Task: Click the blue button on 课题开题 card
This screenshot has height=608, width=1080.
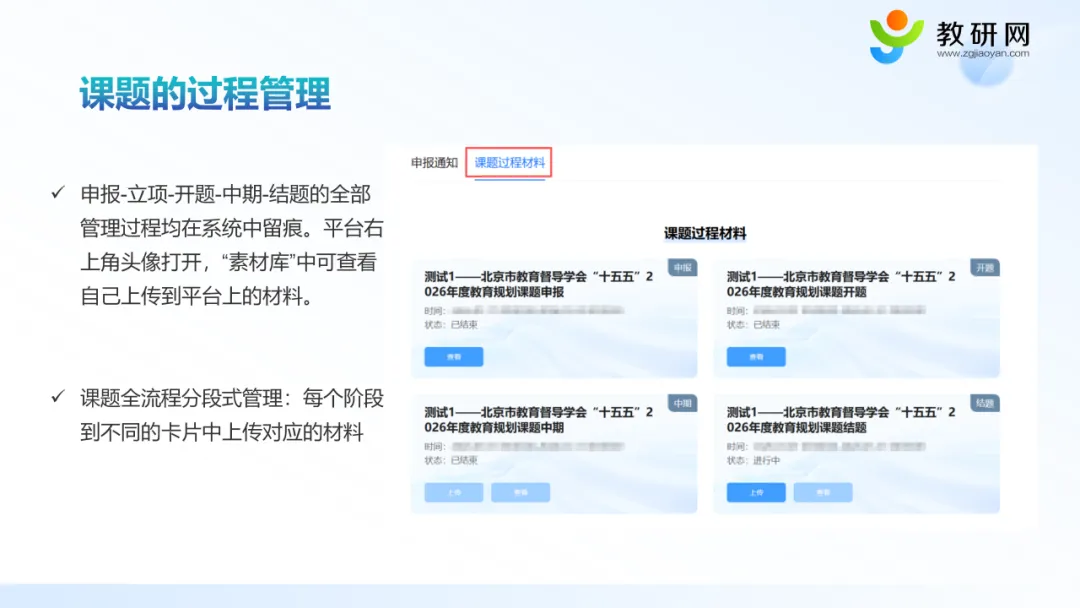Action: pos(756,357)
